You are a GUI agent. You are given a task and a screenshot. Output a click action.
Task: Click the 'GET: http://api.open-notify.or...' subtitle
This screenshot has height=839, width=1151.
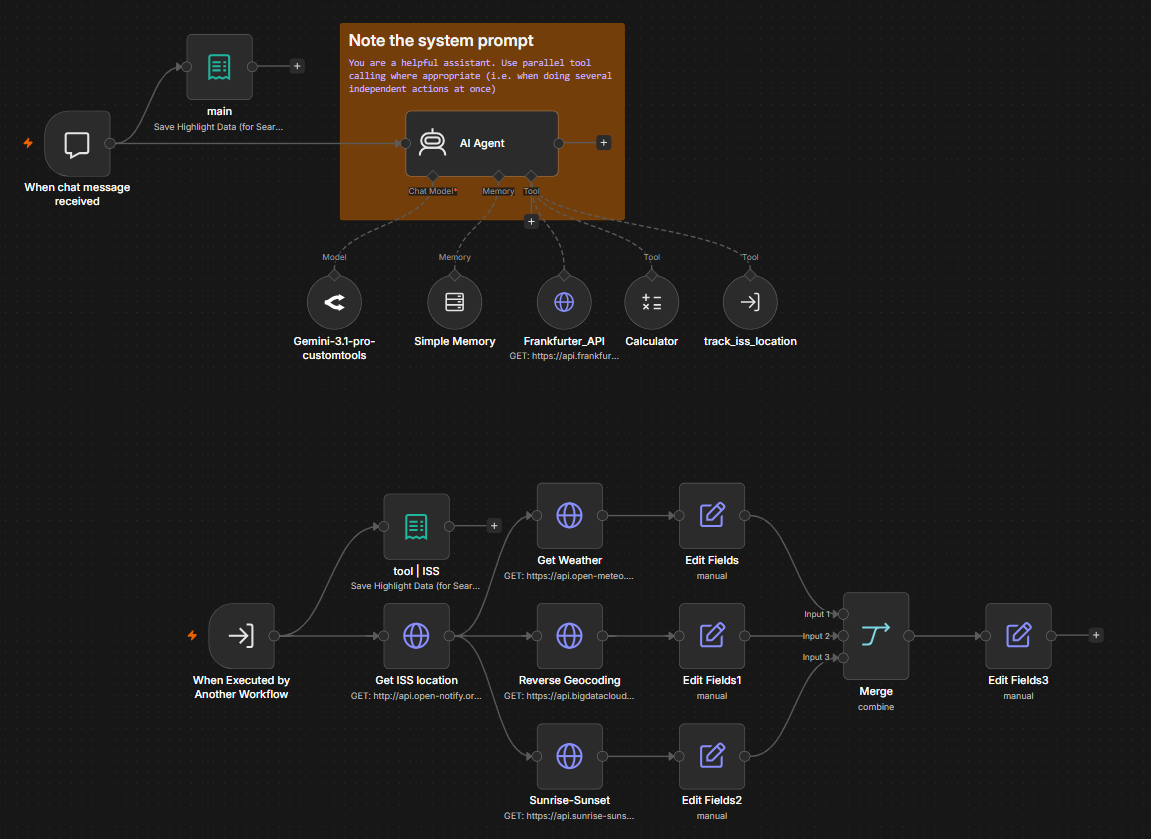(416, 696)
